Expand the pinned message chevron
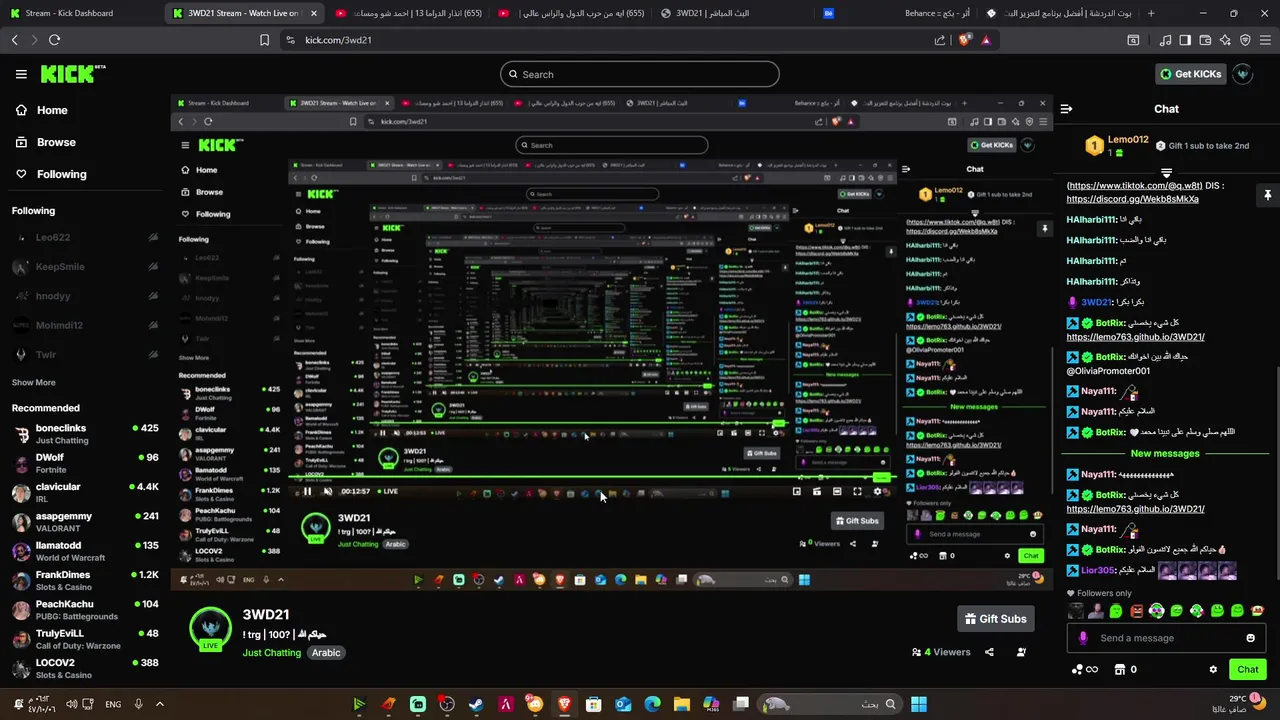 tap(1166, 173)
